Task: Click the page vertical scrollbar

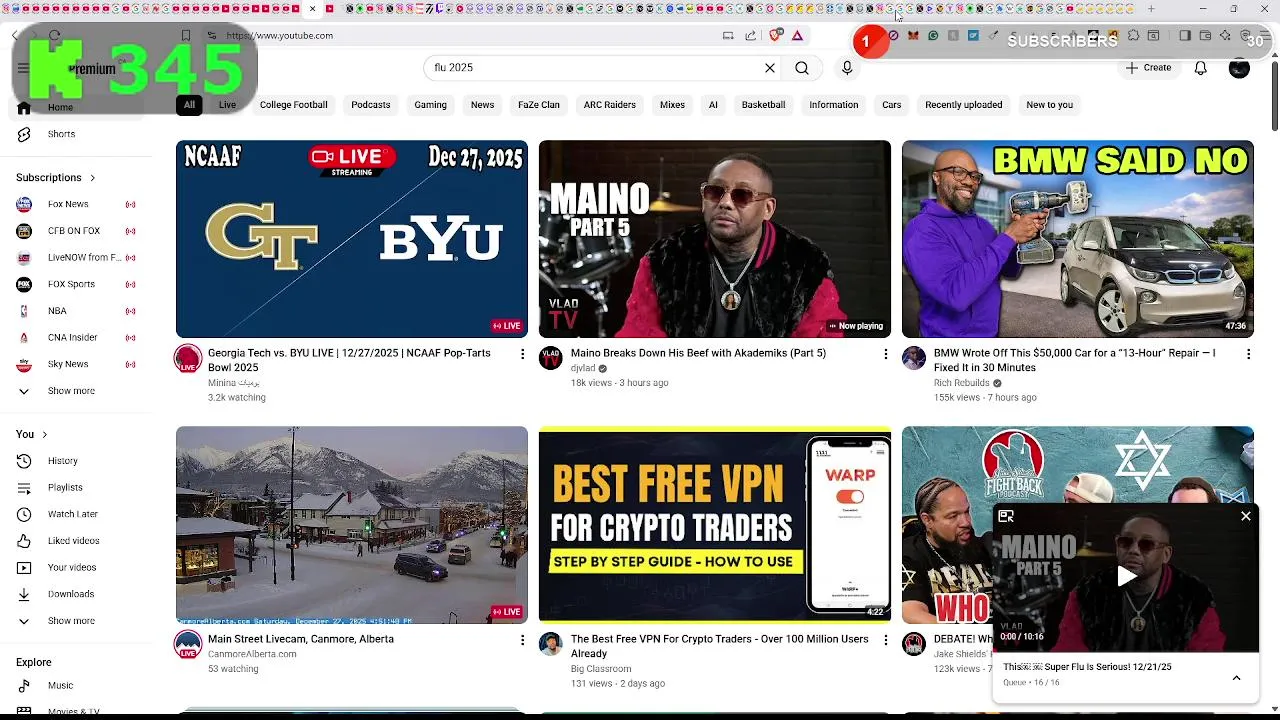Action: (1274, 95)
